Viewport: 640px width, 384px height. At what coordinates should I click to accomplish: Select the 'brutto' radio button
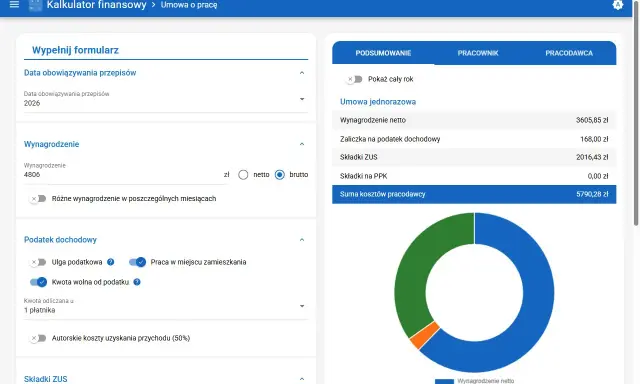(x=280, y=175)
